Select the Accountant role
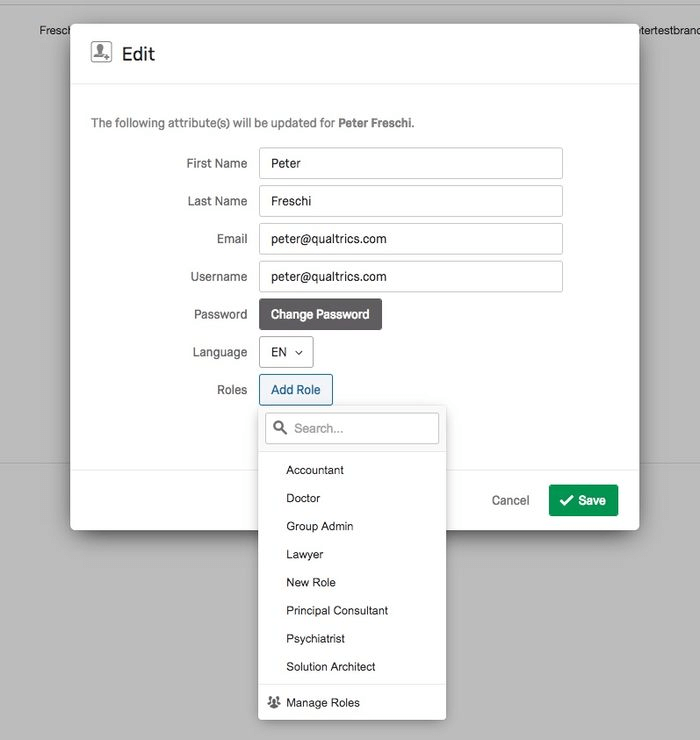700x740 pixels. tap(352, 470)
